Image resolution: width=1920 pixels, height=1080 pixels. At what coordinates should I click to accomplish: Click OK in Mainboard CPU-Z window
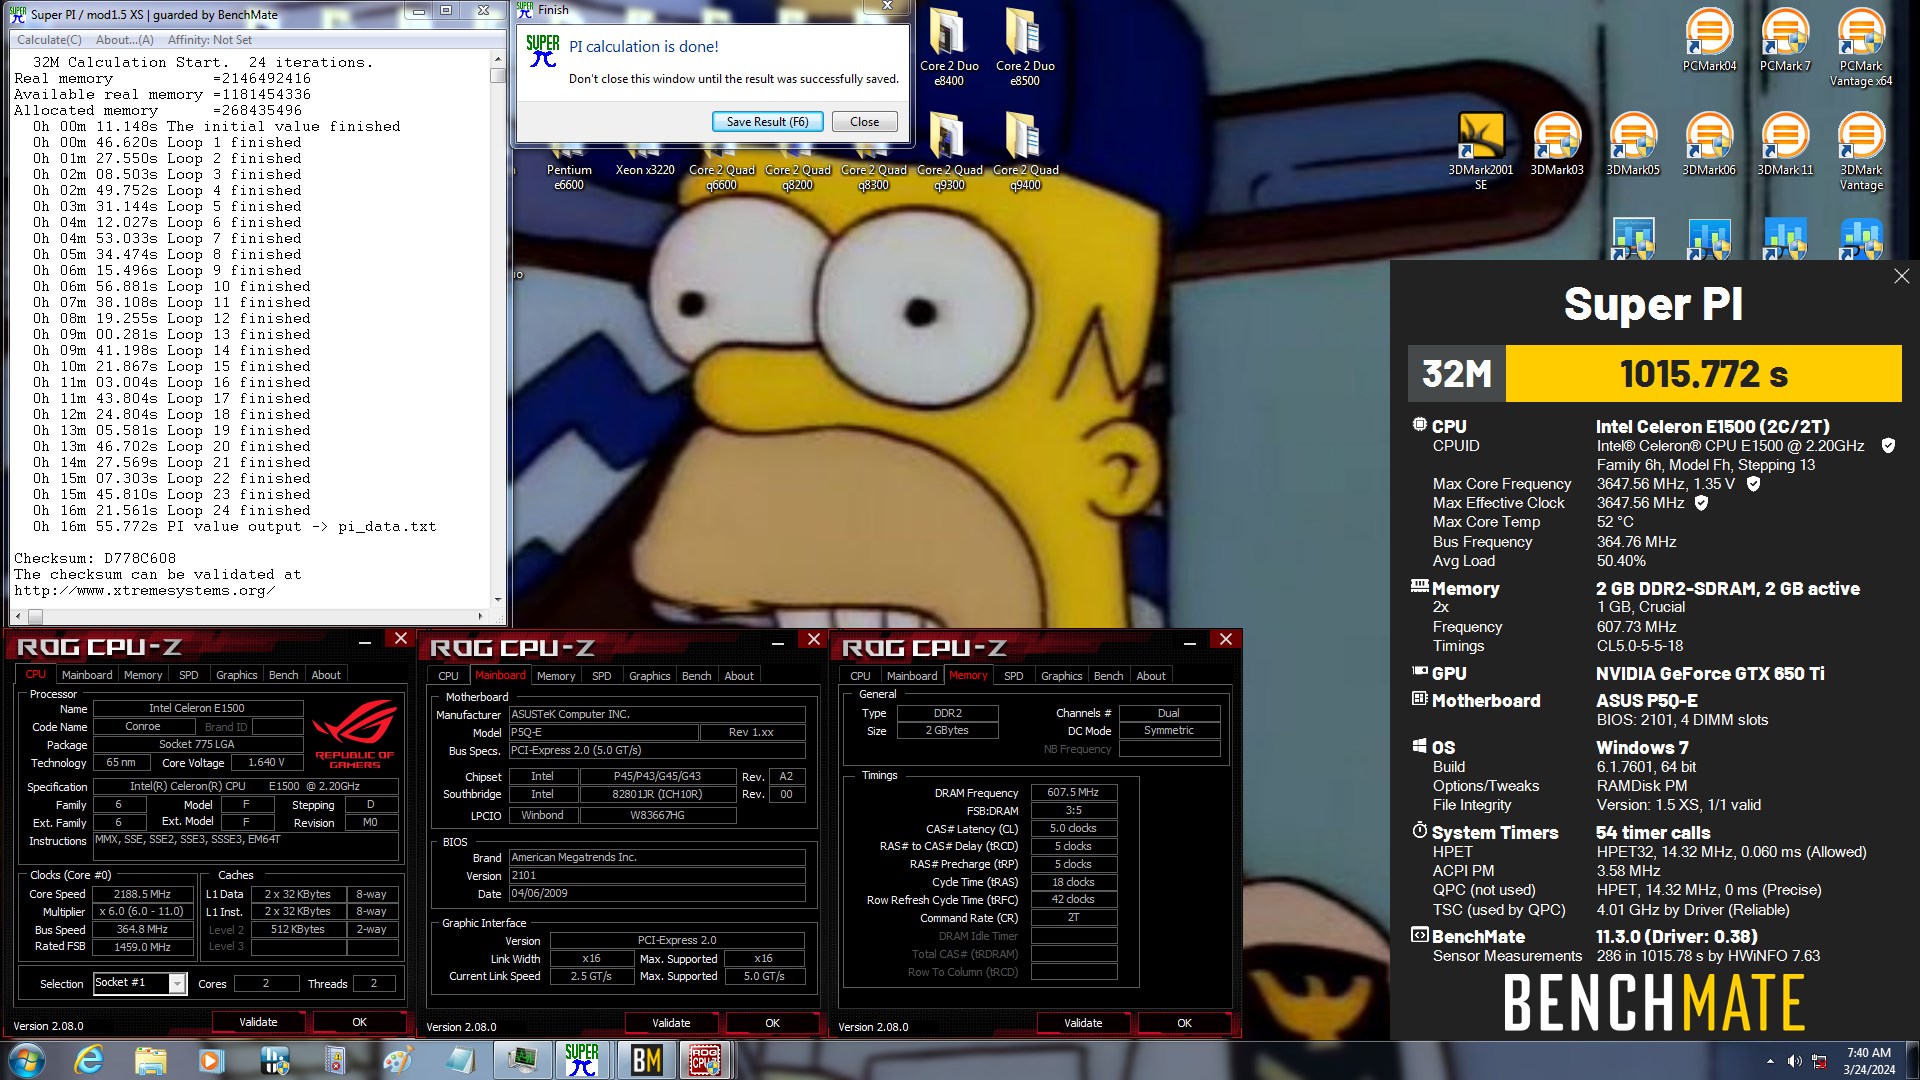point(772,1023)
